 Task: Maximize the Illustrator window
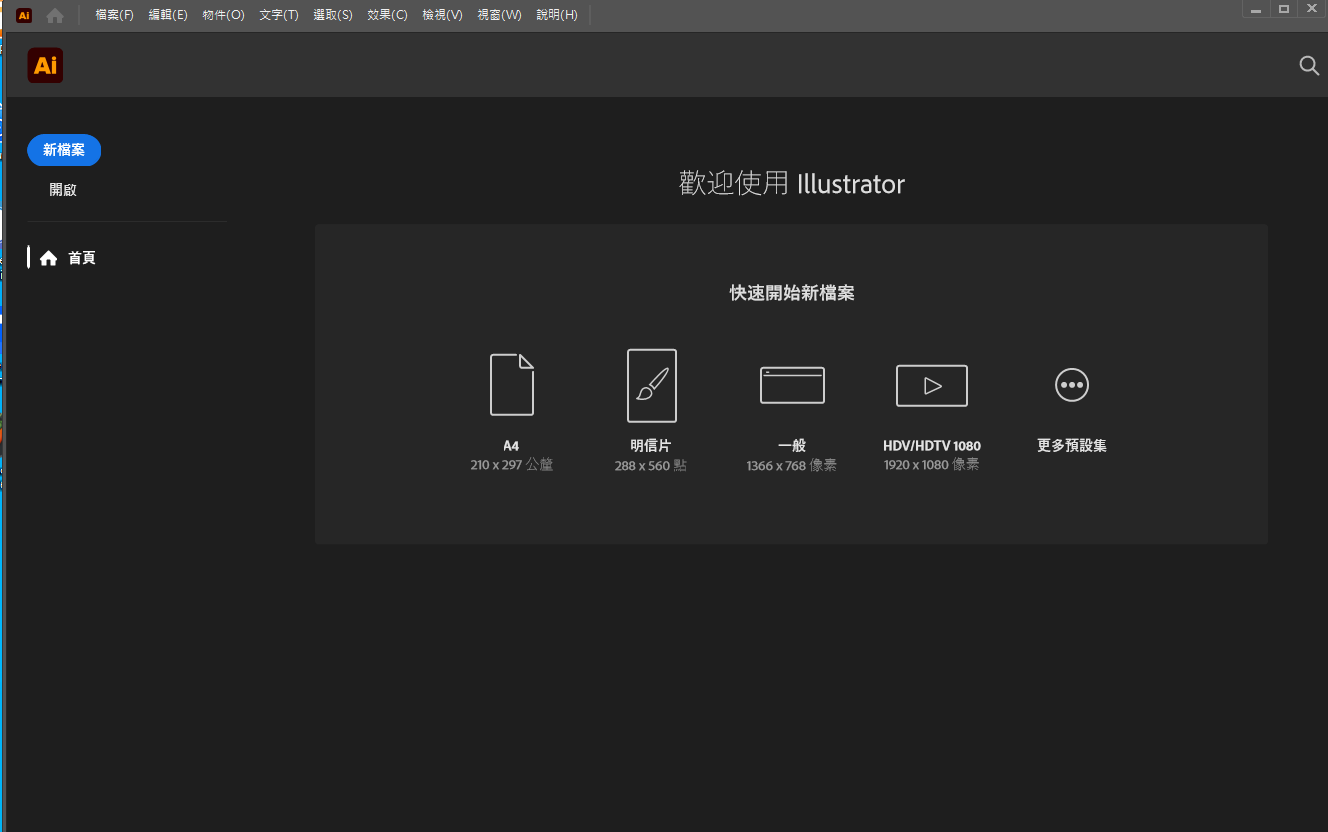1284,9
